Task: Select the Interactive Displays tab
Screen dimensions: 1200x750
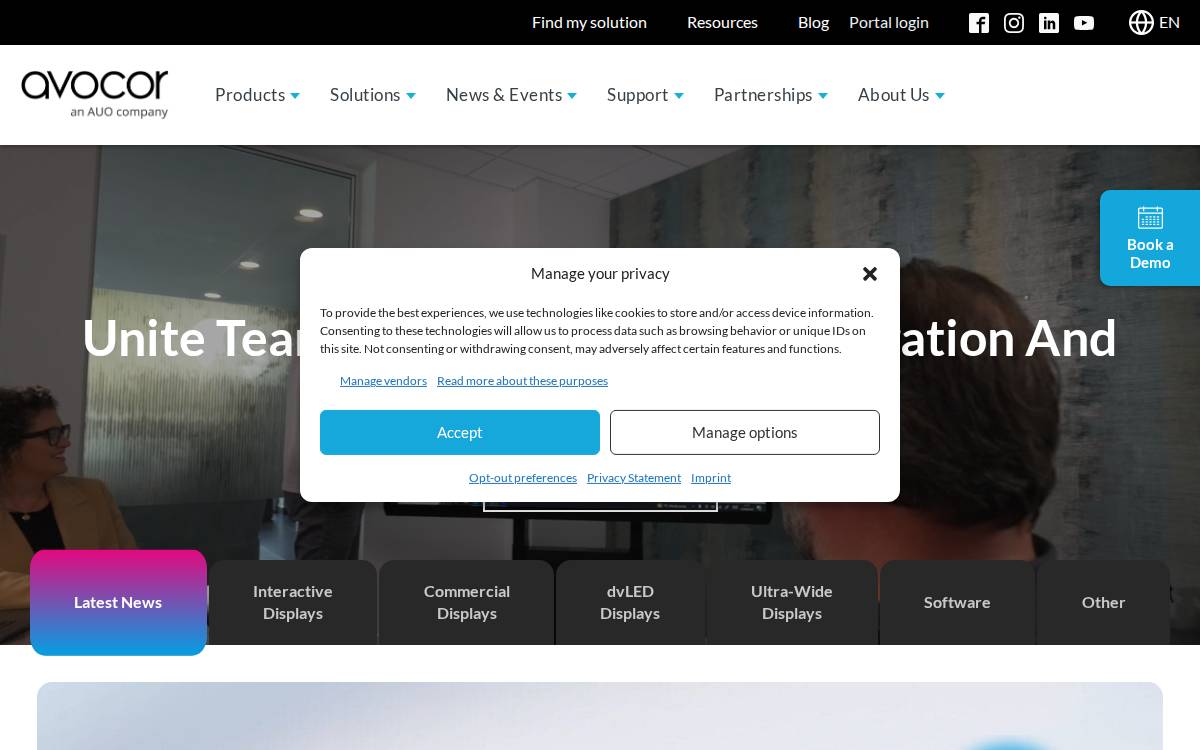Action: pyautogui.click(x=293, y=602)
